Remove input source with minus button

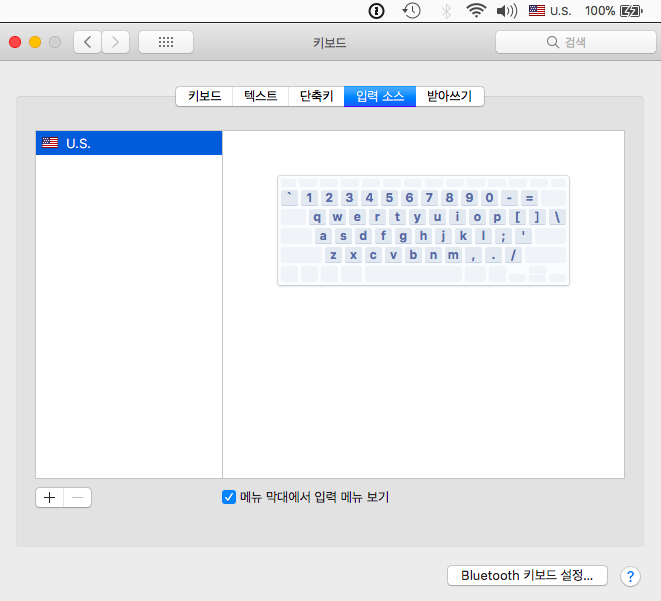(78, 498)
